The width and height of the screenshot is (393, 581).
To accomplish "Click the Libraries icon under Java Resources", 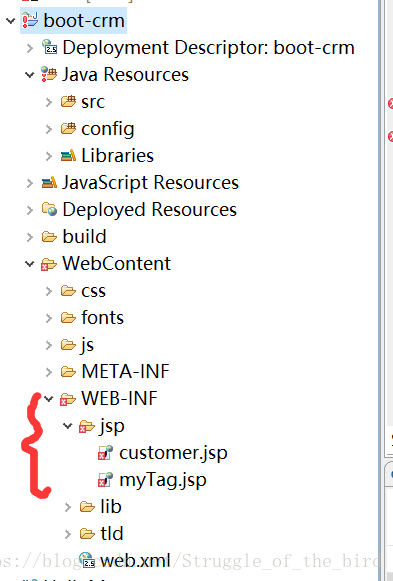I will (68, 155).
